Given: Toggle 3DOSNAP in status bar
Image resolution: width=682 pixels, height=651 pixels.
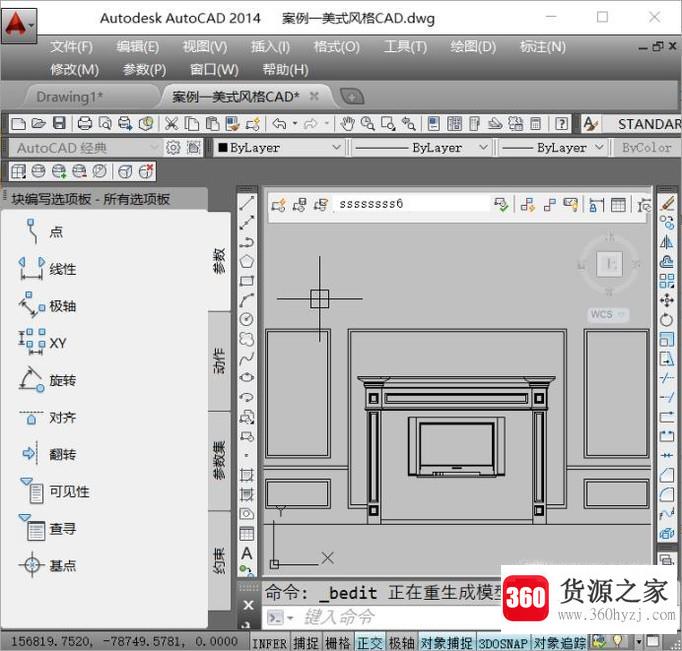Looking at the screenshot, I should (x=503, y=643).
